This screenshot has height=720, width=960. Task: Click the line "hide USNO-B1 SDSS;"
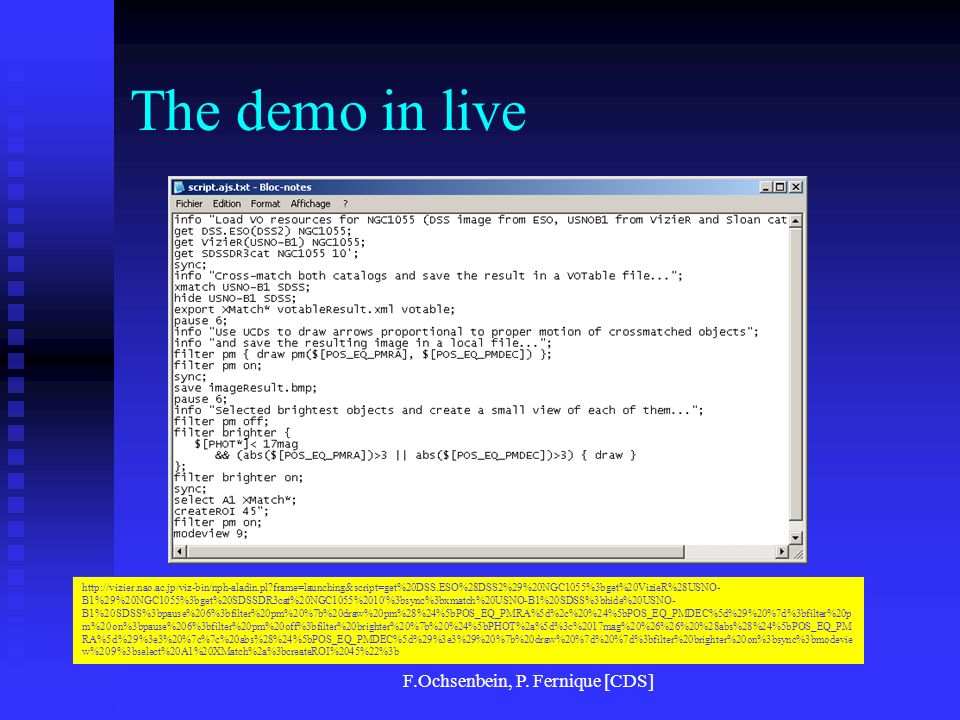235,298
